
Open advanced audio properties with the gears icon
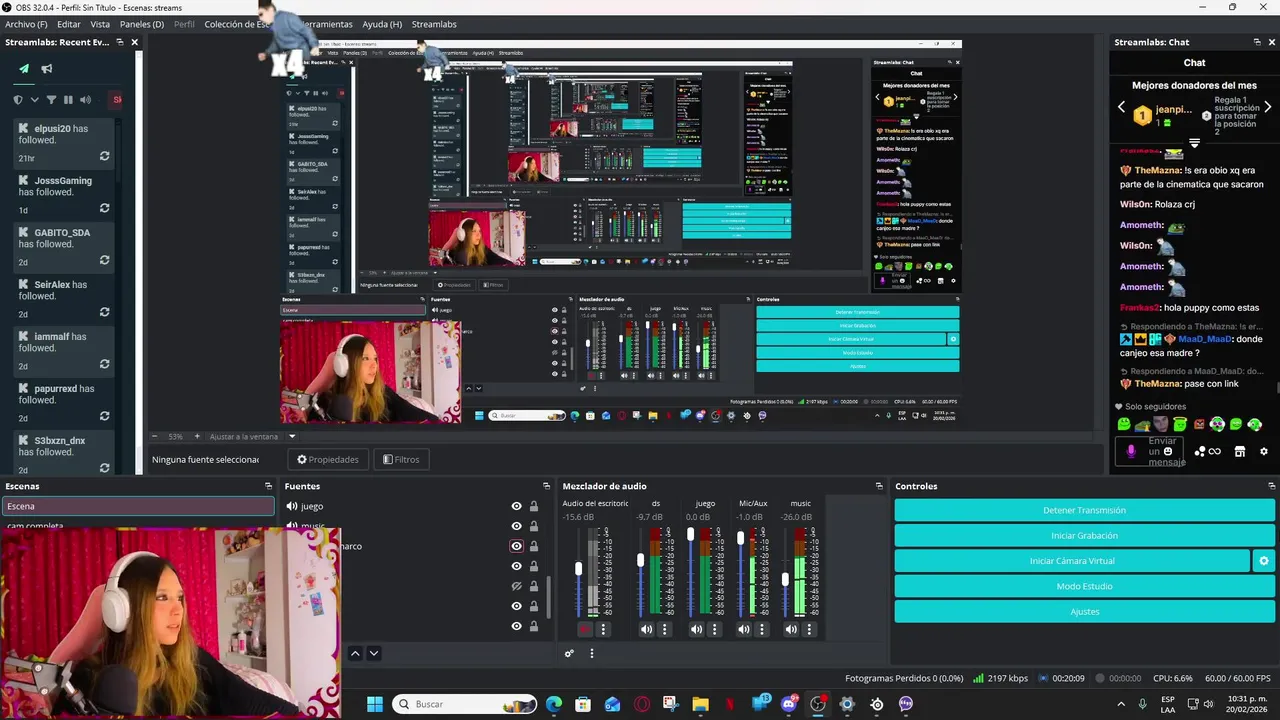tap(569, 653)
